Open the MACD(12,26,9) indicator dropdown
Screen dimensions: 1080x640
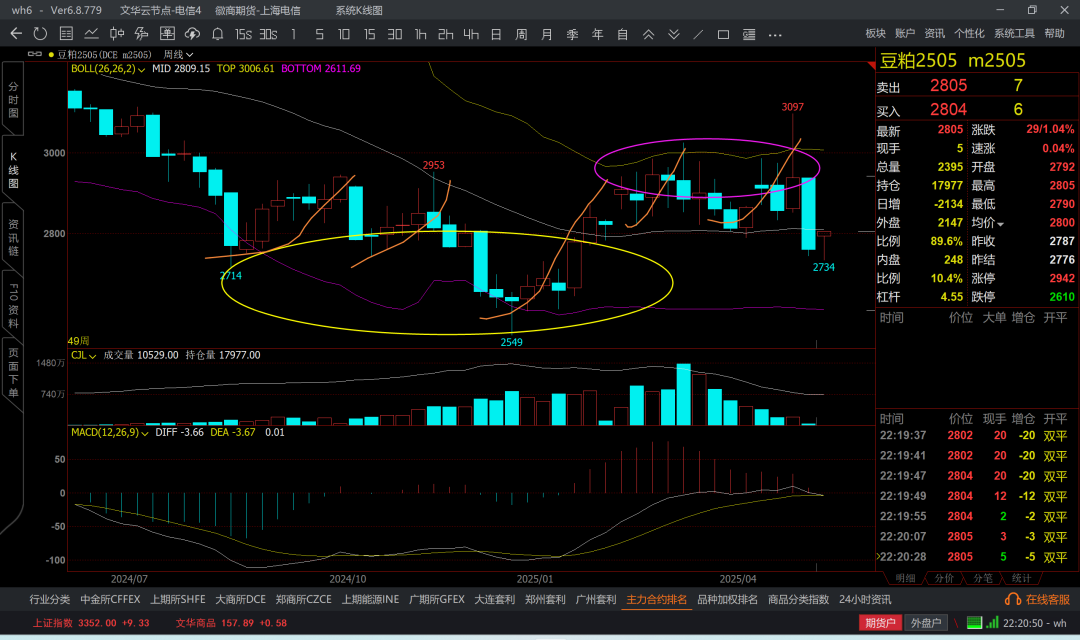110,433
